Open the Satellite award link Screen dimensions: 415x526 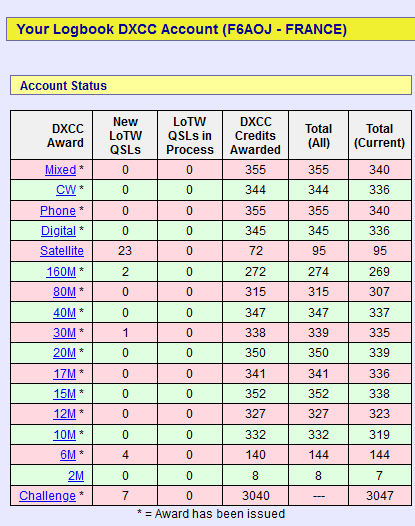pyautogui.click(x=62, y=251)
